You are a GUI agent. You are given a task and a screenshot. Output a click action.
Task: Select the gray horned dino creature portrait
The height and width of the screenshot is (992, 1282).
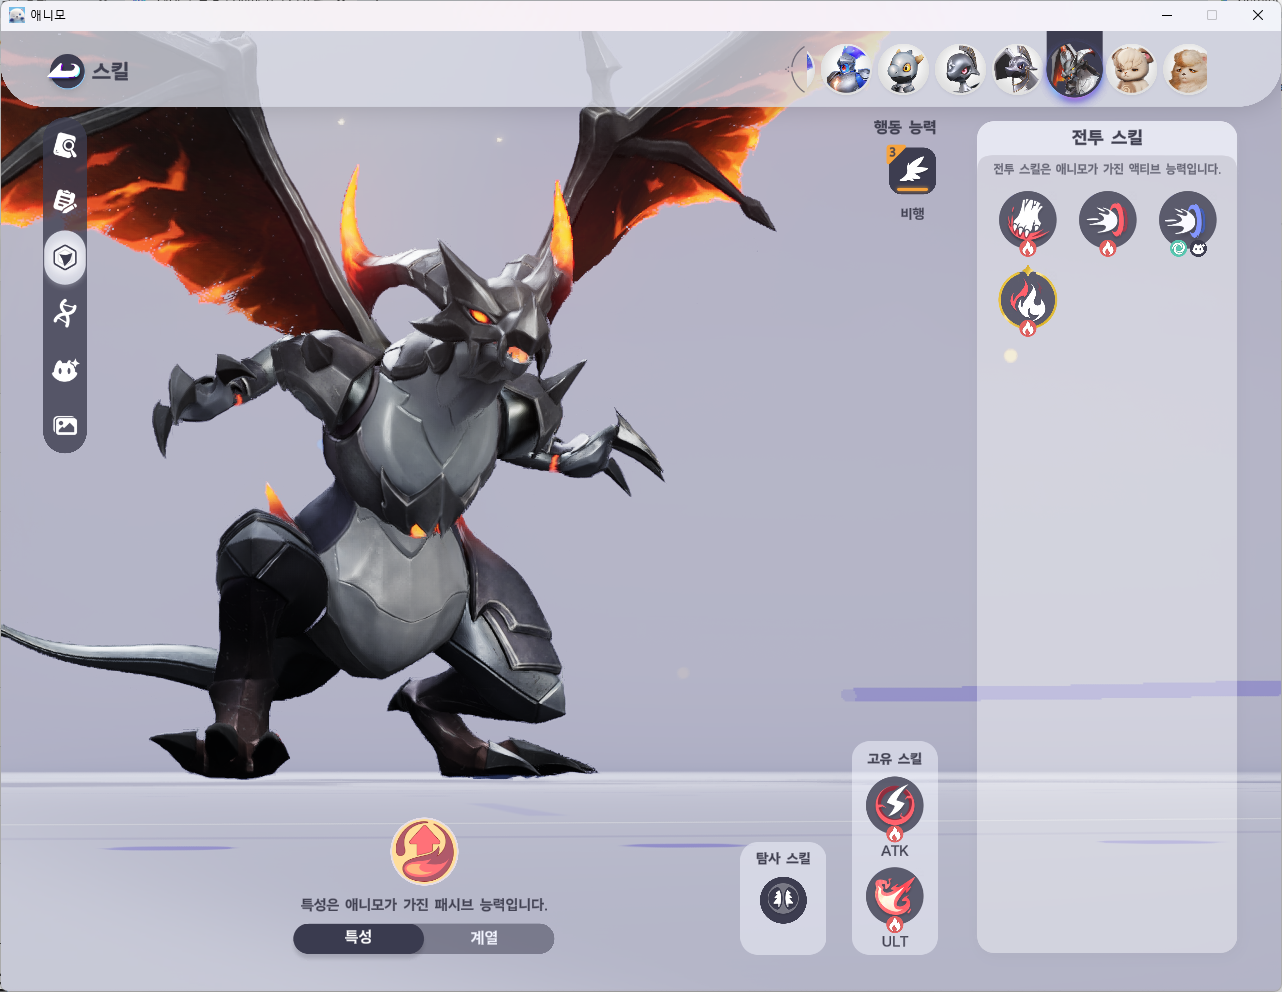[x=904, y=70]
